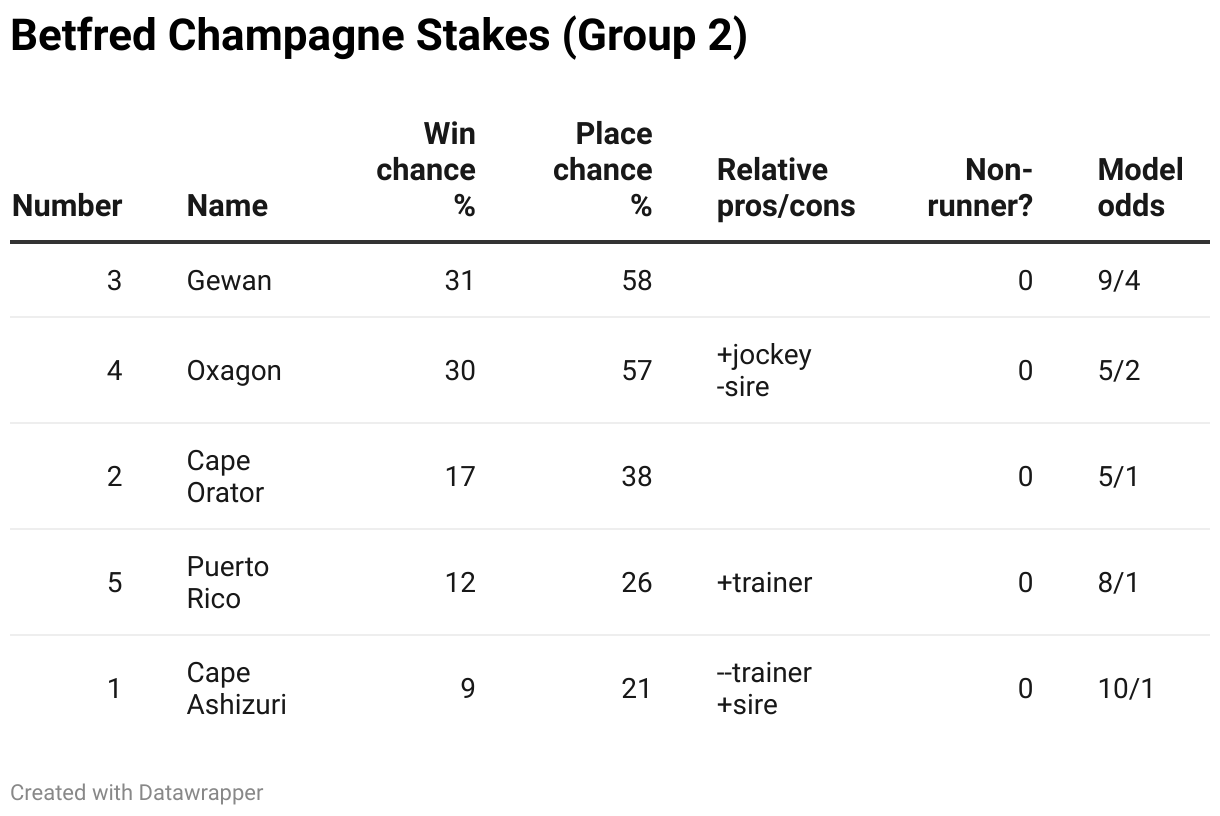The width and height of the screenshot is (1220, 816).
Task: Click the 9/4 model odds value
Action: 1119,281
